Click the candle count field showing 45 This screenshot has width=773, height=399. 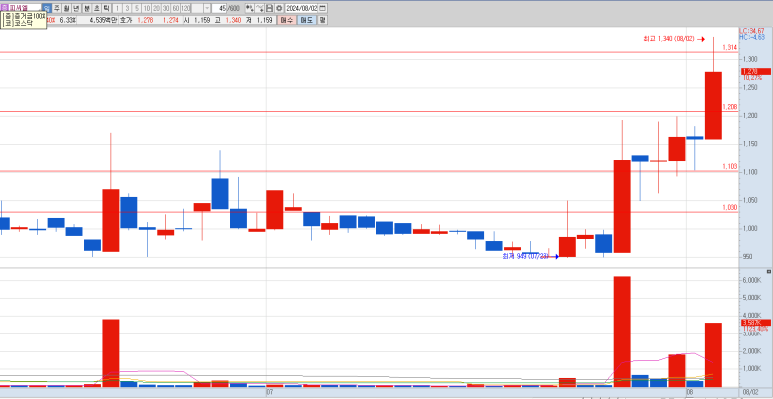219,8
